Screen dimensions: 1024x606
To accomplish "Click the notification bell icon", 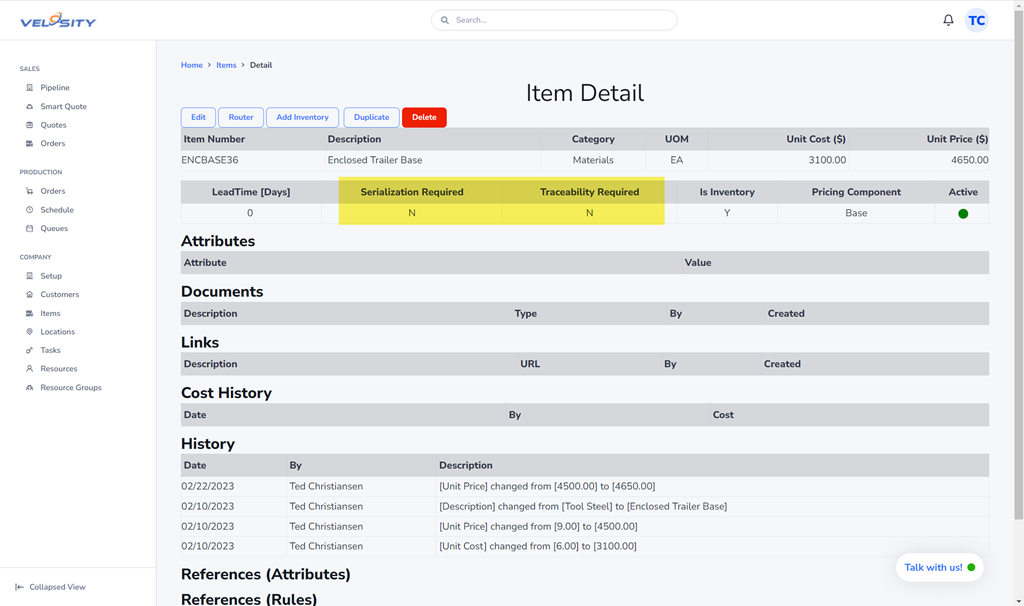I will 948,20.
